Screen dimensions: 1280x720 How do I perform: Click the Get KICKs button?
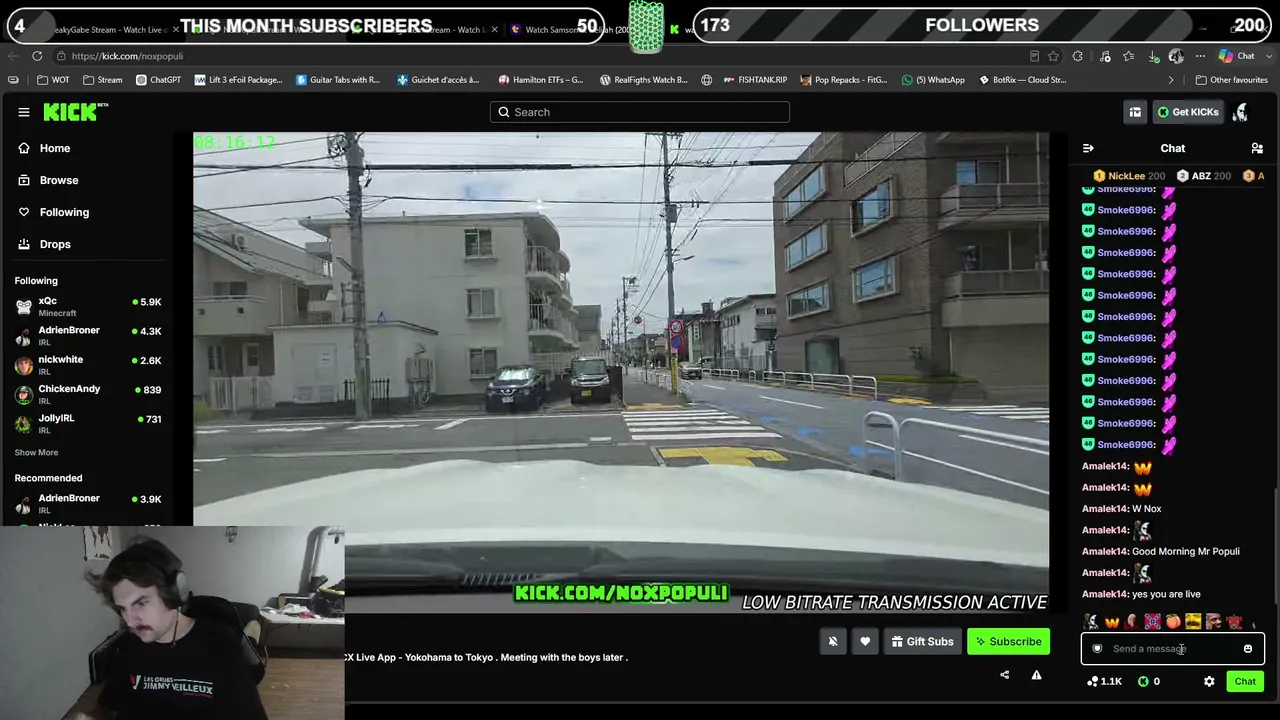(x=1188, y=112)
